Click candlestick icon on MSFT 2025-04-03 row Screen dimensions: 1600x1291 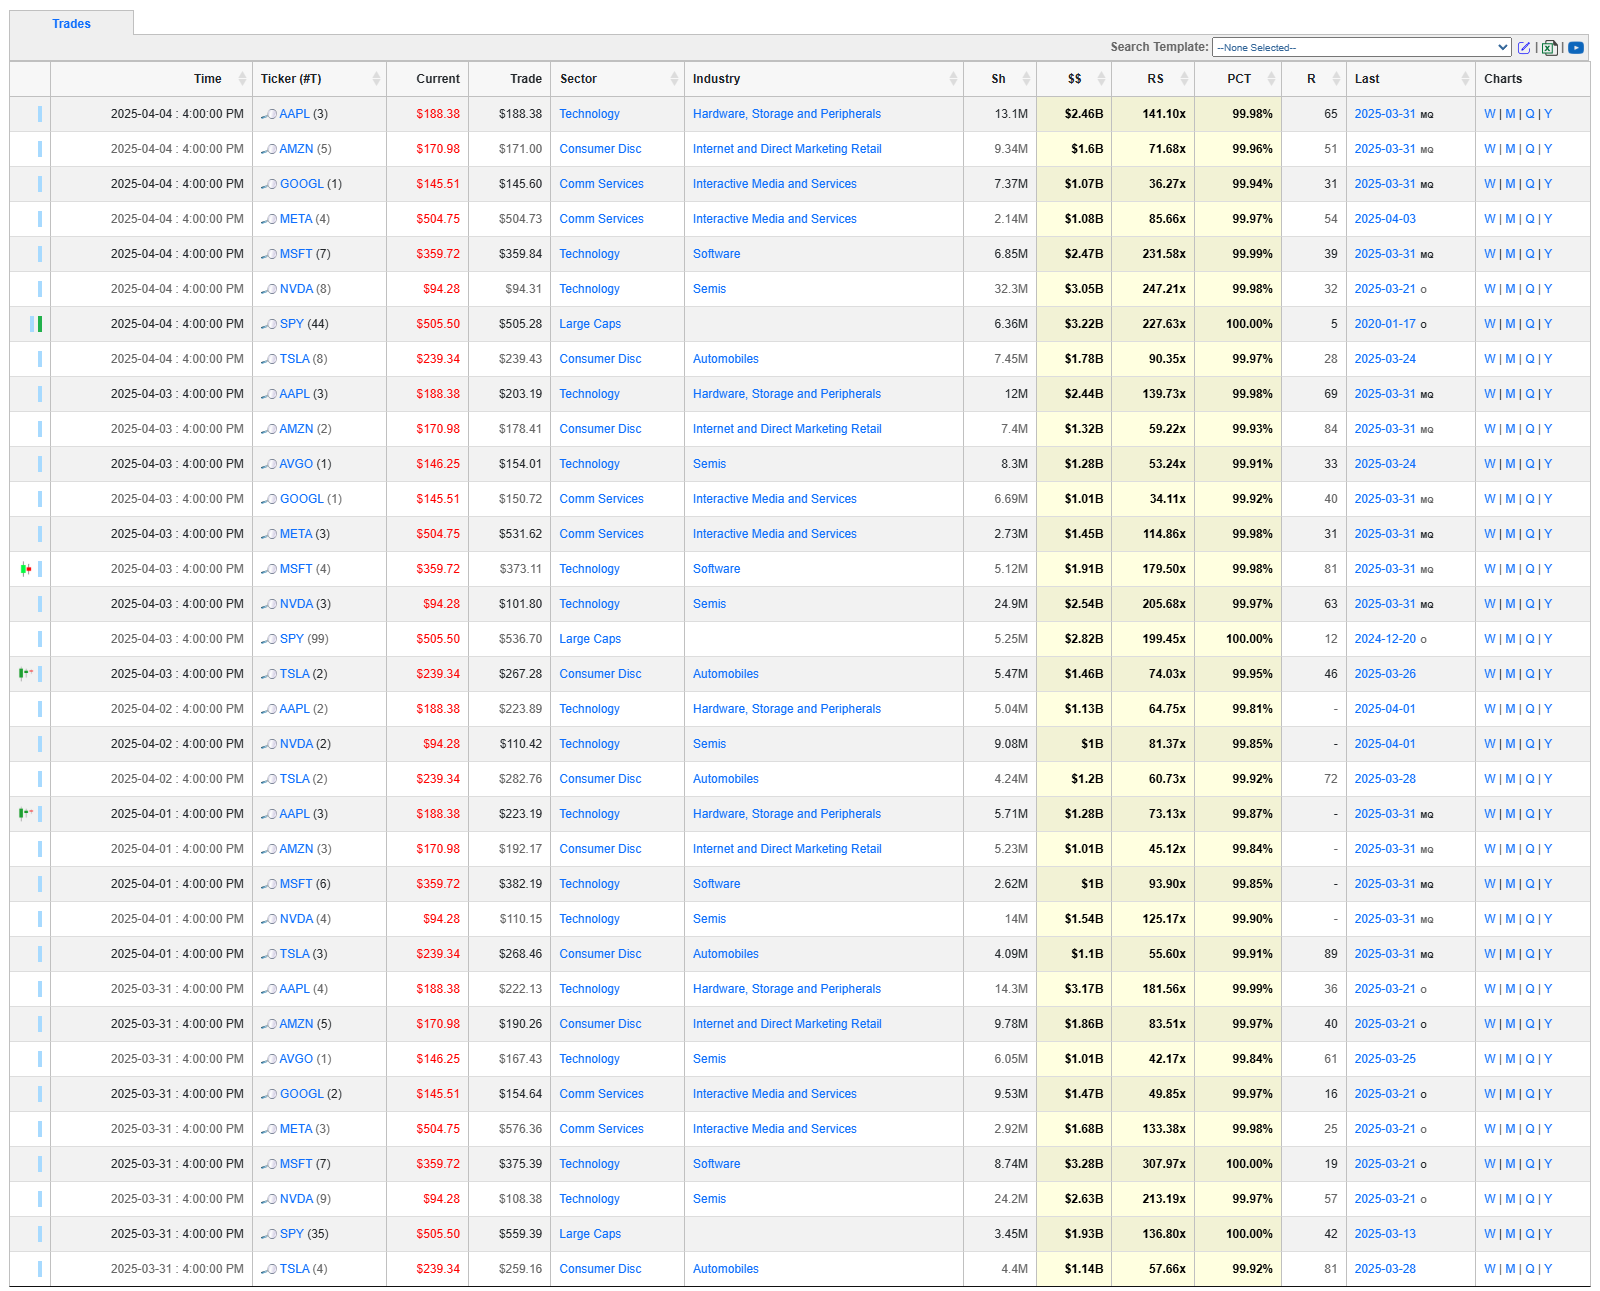coord(26,569)
